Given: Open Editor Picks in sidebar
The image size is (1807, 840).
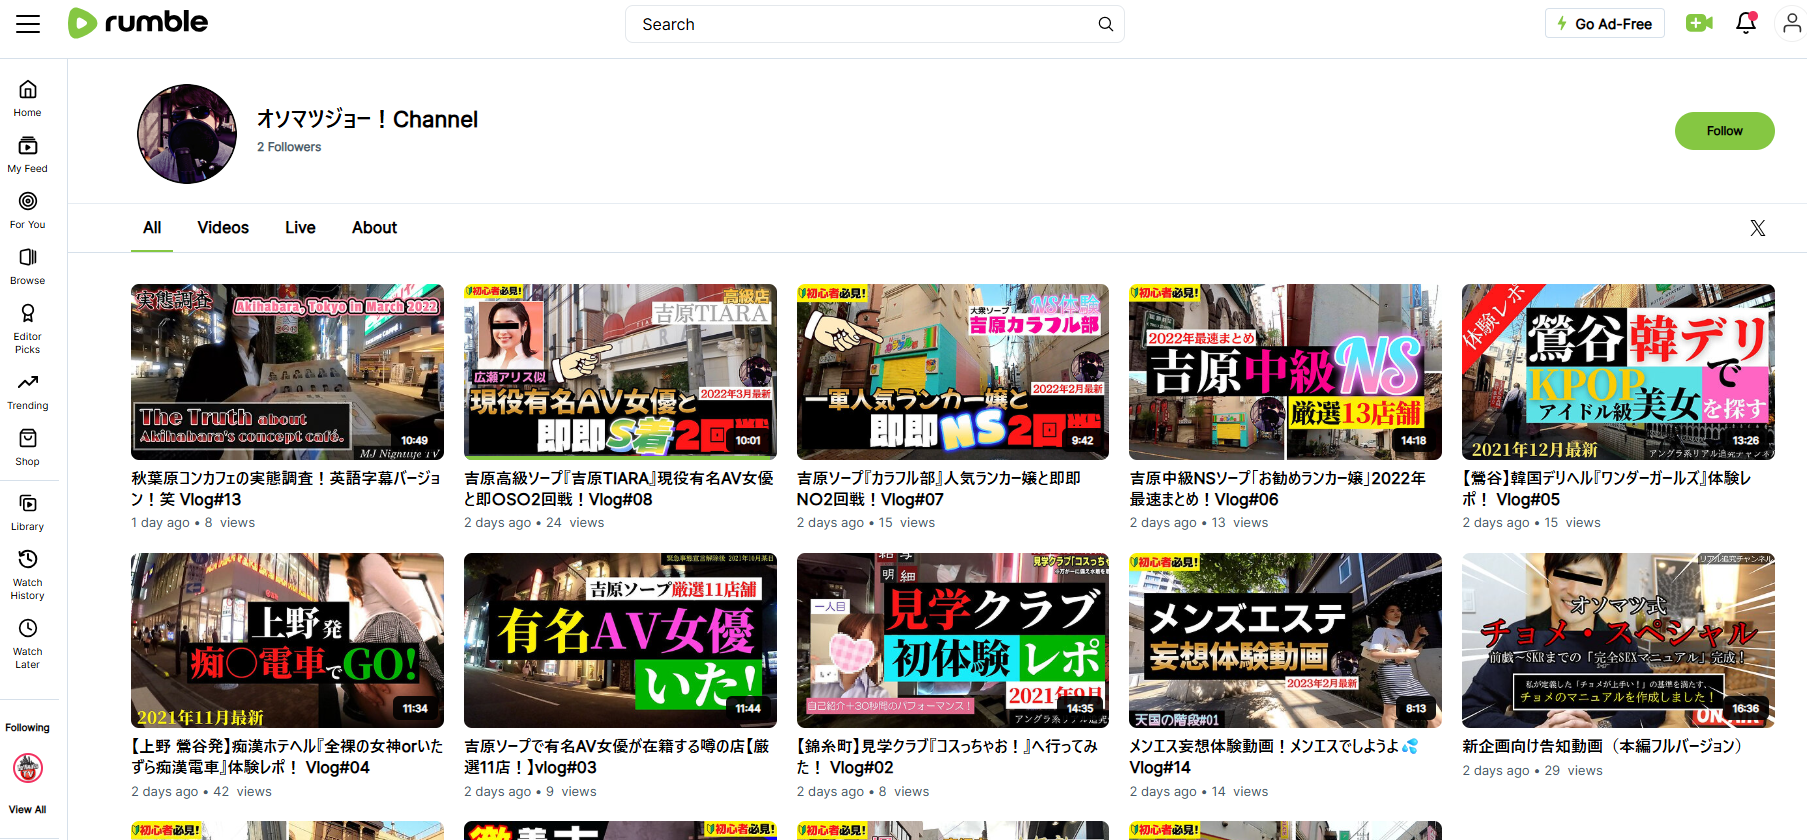Looking at the screenshot, I should coord(28,328).
